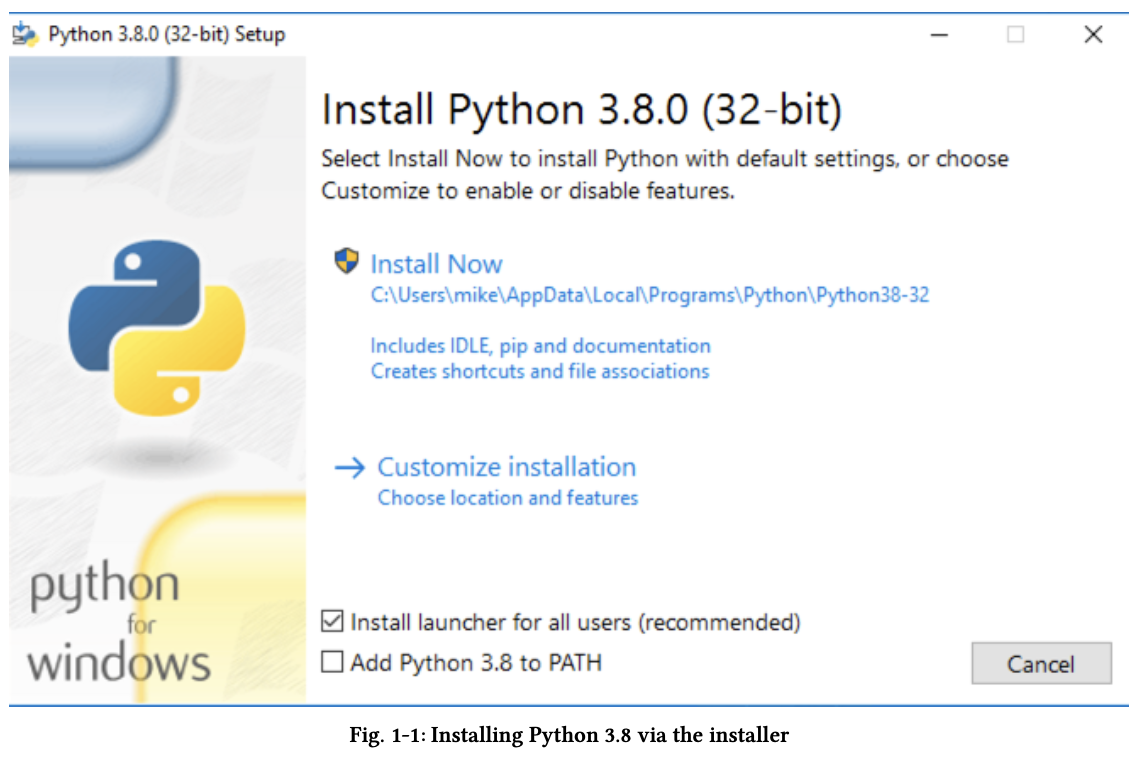
Task: Open Customize installation options
Action: tap(506, 466)
